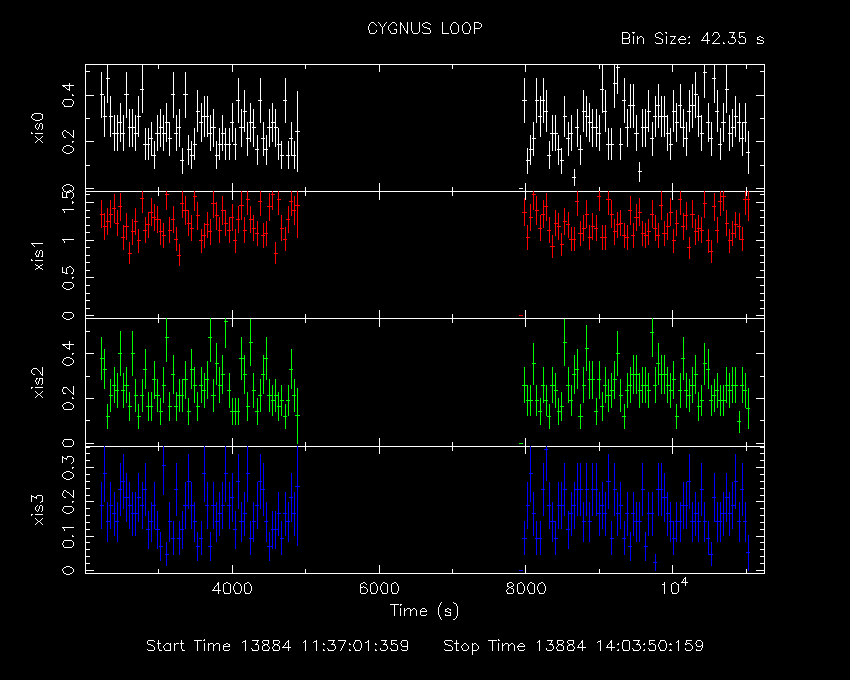
Task: Click the 0.5 tick label on xis1 axis
Action: tap(68, 278)
